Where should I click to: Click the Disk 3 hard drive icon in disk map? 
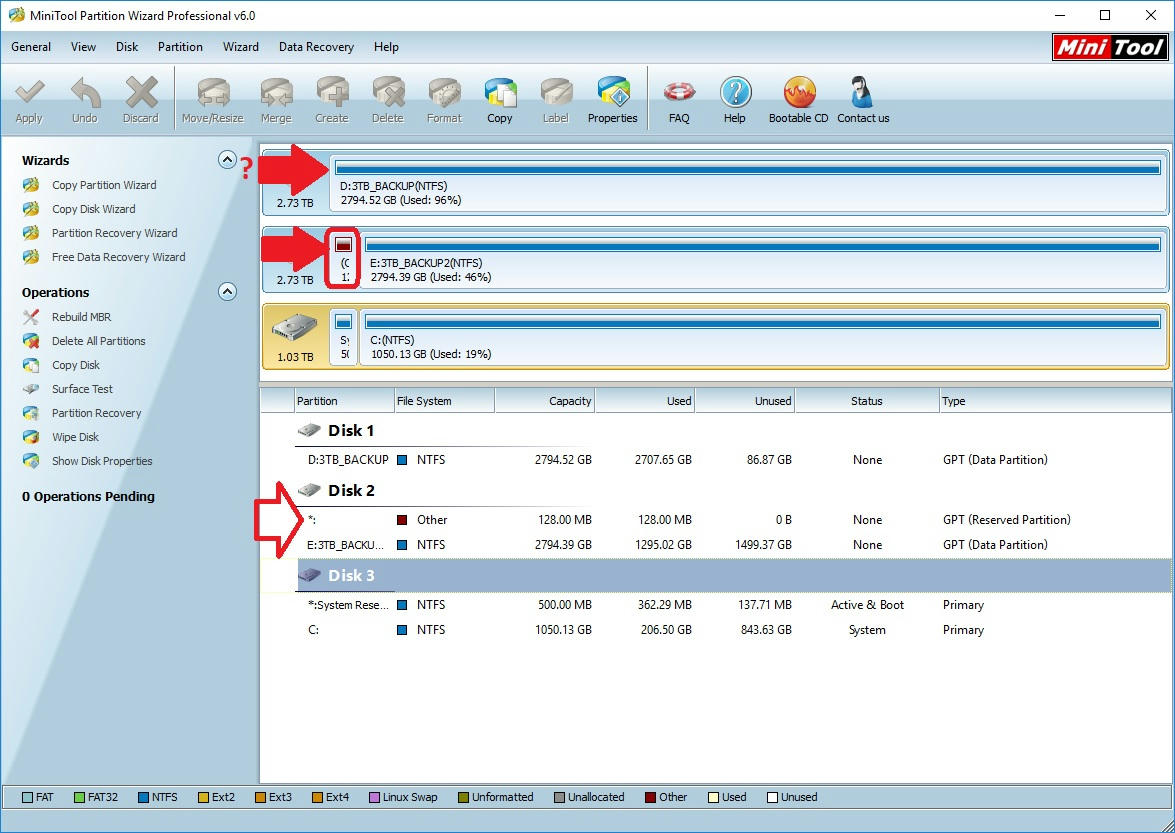pyautogui.click(x=294, y=328)
